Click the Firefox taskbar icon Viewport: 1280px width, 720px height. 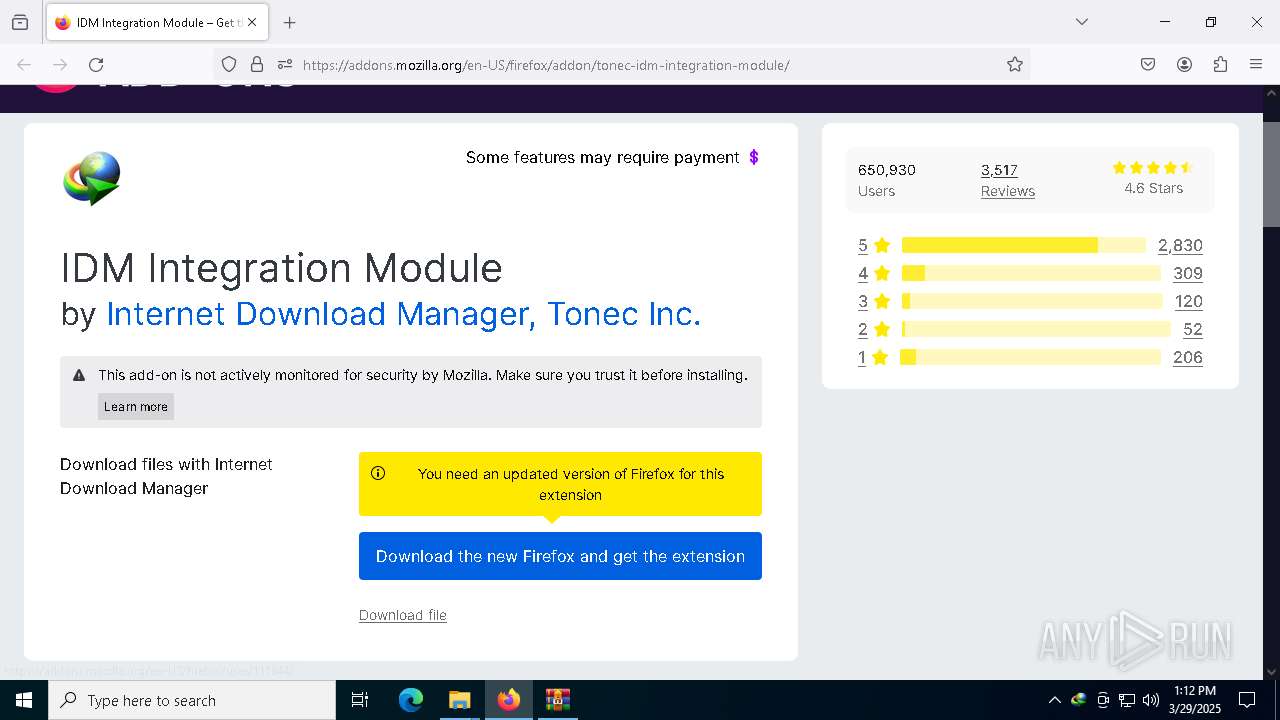click(x=509, y=700)
